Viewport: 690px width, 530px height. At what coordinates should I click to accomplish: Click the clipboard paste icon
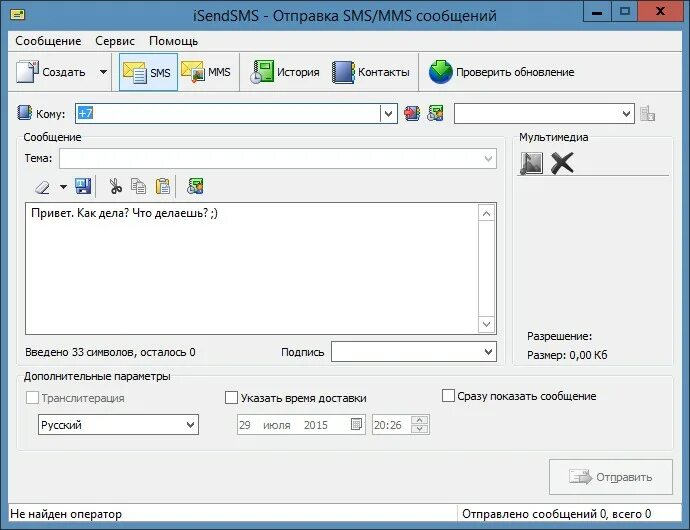coord(162,186)
